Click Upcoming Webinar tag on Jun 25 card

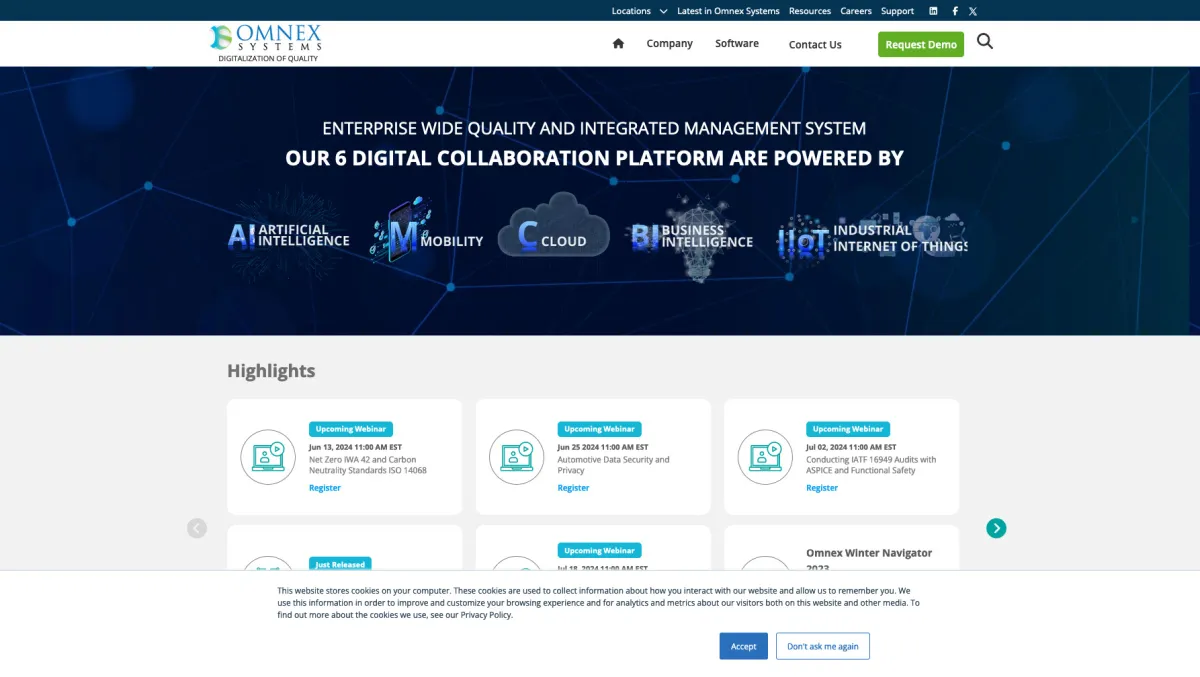(599, 429)
